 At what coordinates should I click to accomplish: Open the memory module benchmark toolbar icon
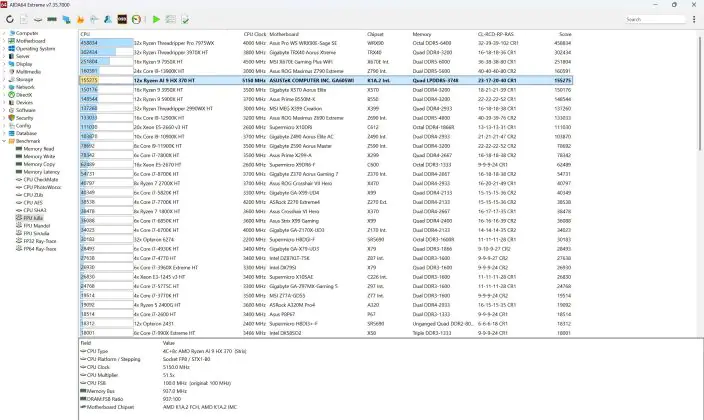52,19
